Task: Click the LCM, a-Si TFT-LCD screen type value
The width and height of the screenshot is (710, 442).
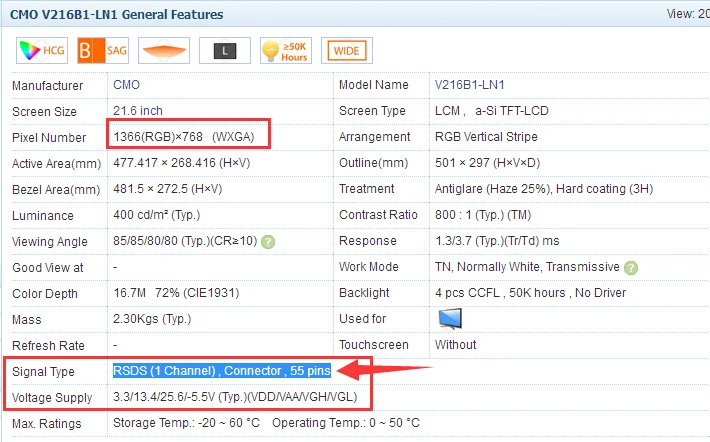Action: [492, 111]
